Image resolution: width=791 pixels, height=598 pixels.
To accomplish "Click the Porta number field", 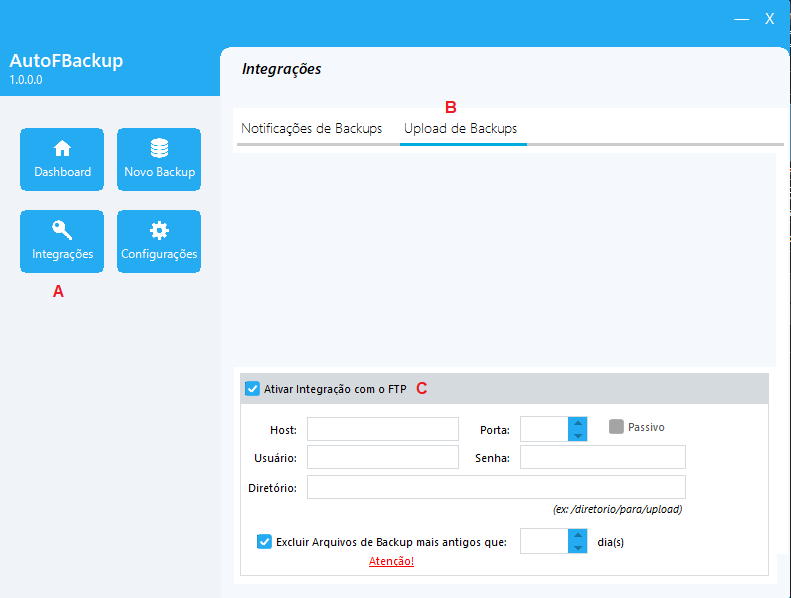I will pos(544,429).
